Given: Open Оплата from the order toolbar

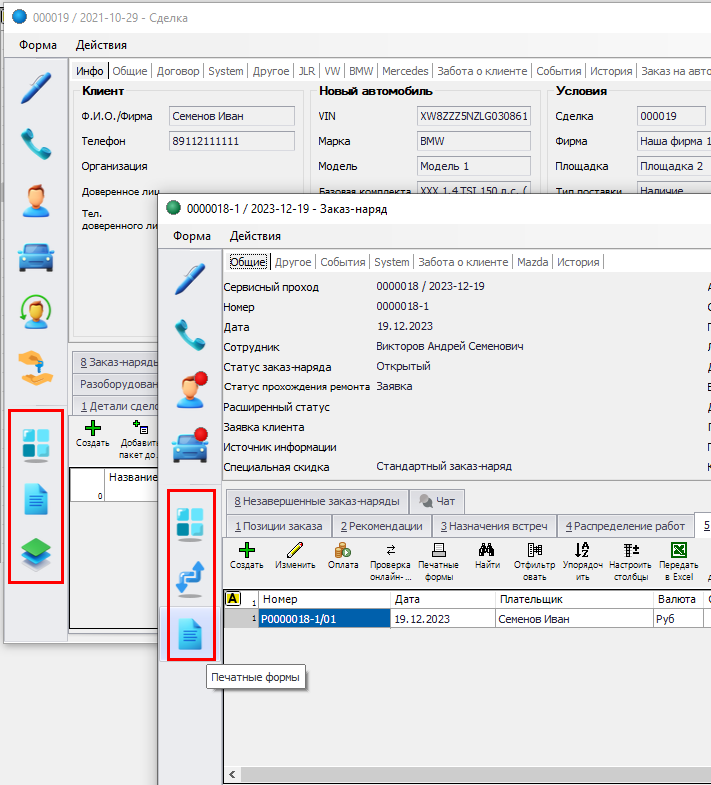Looking at the screenshot, I should pyautogui.click(x=343, y=556).
